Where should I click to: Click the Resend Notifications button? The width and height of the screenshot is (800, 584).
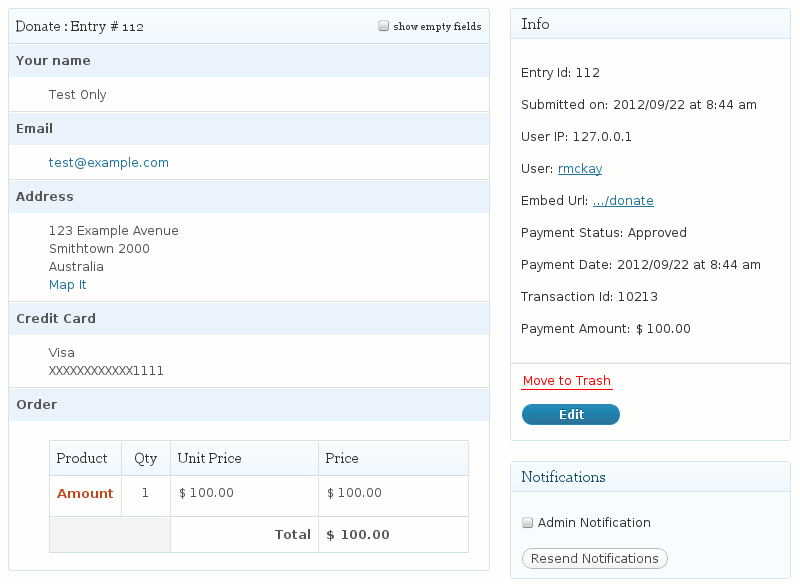click(594, 558)
